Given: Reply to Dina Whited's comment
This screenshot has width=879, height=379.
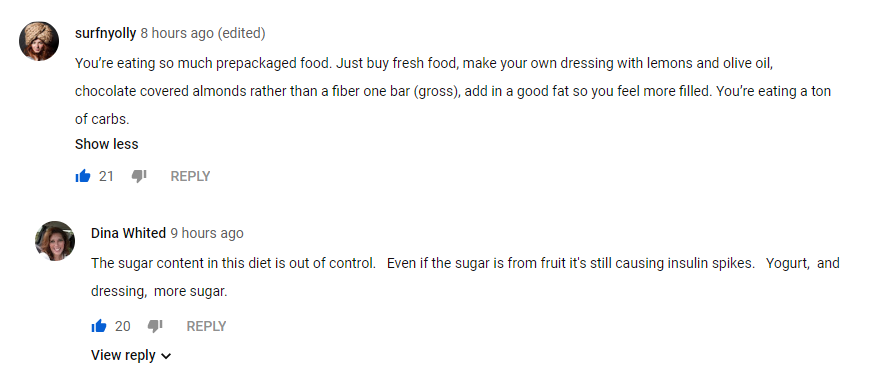Looking at the screenshot, I should click(x=206, y=326).
